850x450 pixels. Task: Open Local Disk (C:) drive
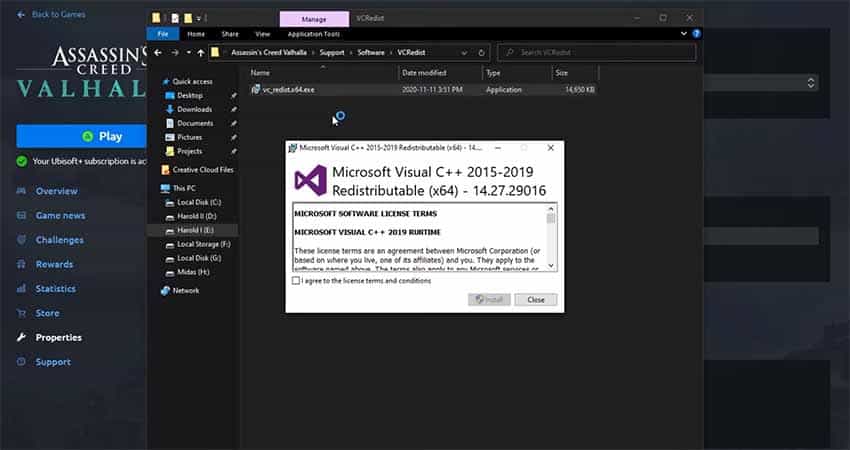(199, 202)
